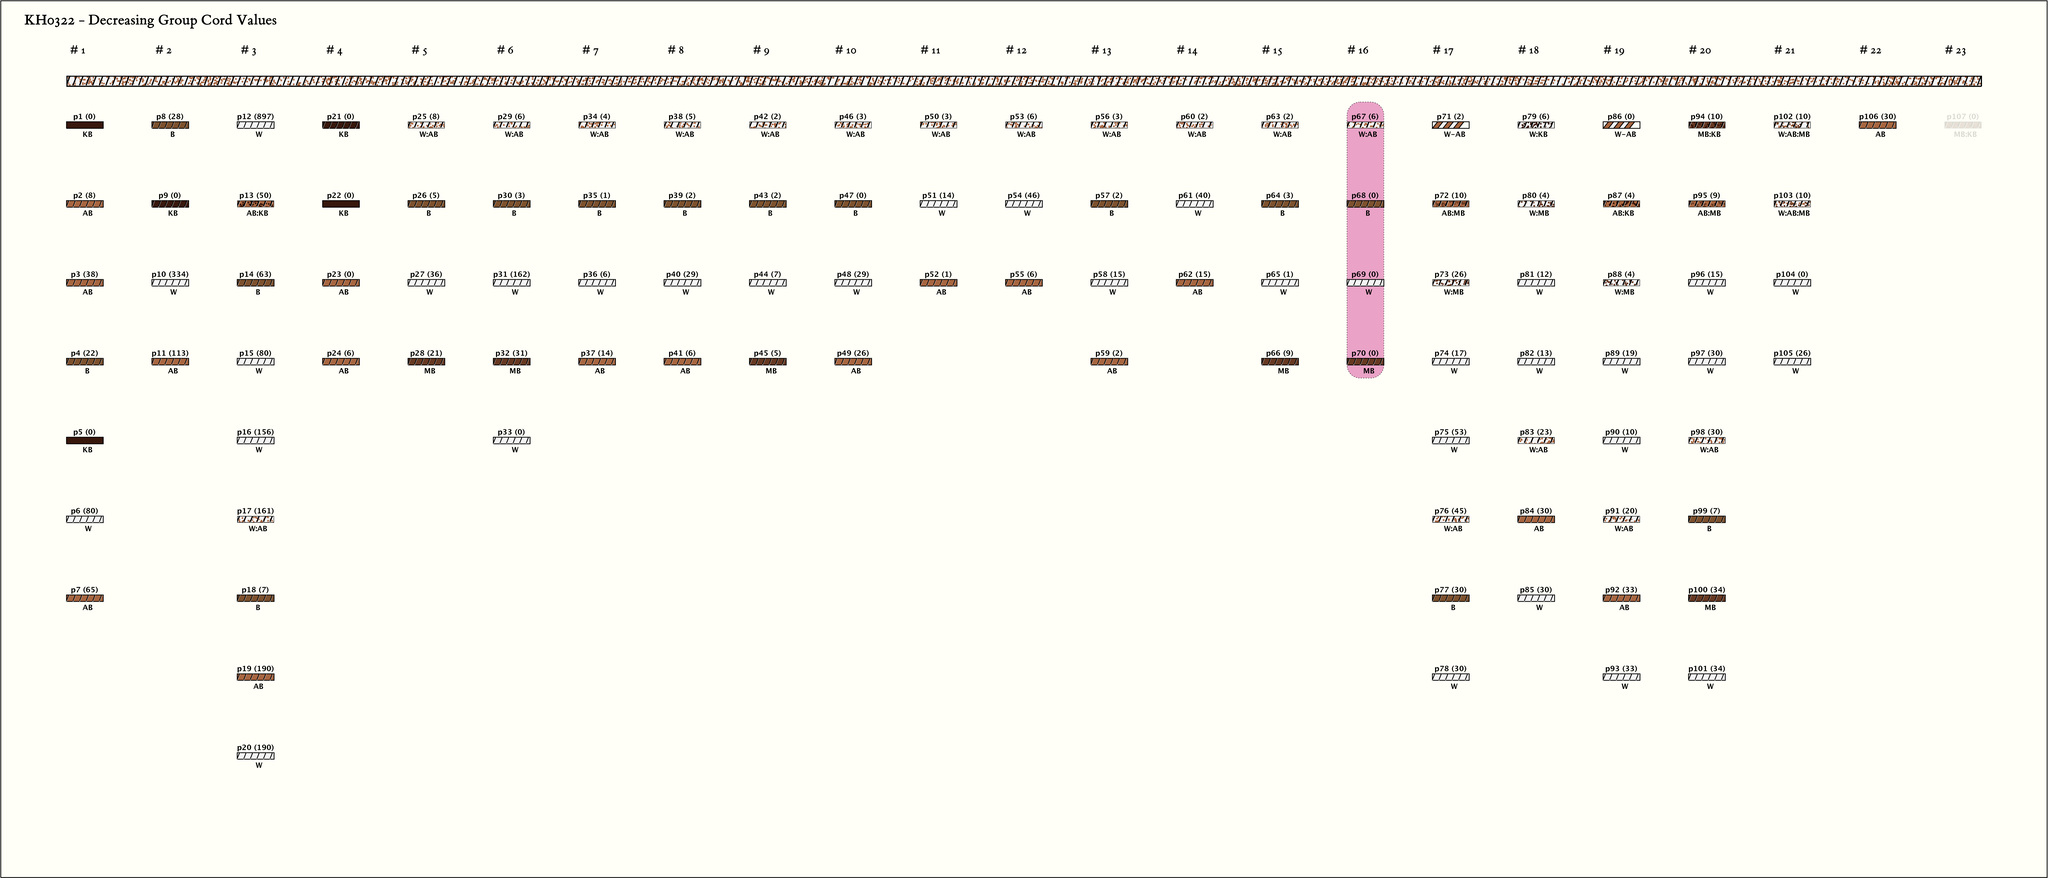The height and width of the screenshot is (878, 2048).
Task: Select the p103 (10) W:AB:MB cord
Action: point(1792,204)
